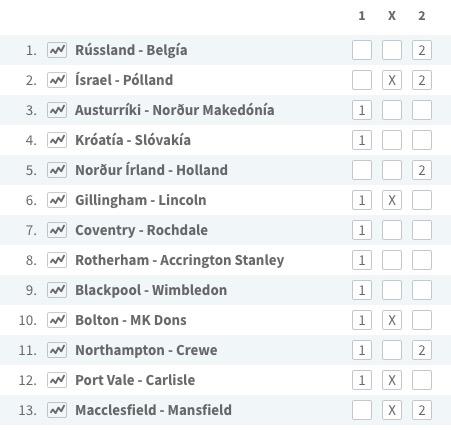Check the 2 box for Bolton - MK Dons

pos(422,320)
